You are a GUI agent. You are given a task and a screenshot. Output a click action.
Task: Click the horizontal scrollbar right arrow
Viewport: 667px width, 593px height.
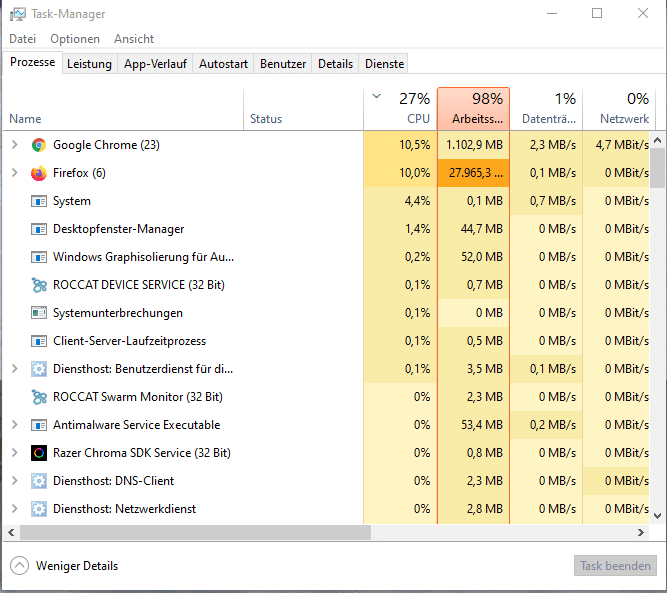(x=641, y=533)
